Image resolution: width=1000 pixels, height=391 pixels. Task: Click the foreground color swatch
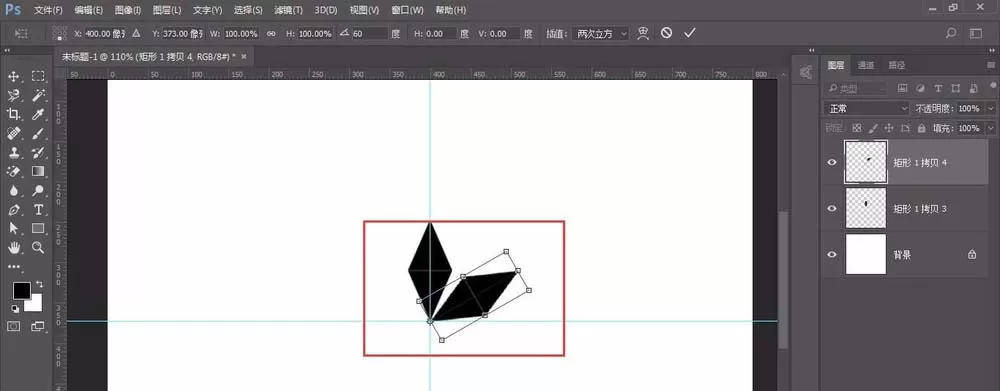(22, 290)
